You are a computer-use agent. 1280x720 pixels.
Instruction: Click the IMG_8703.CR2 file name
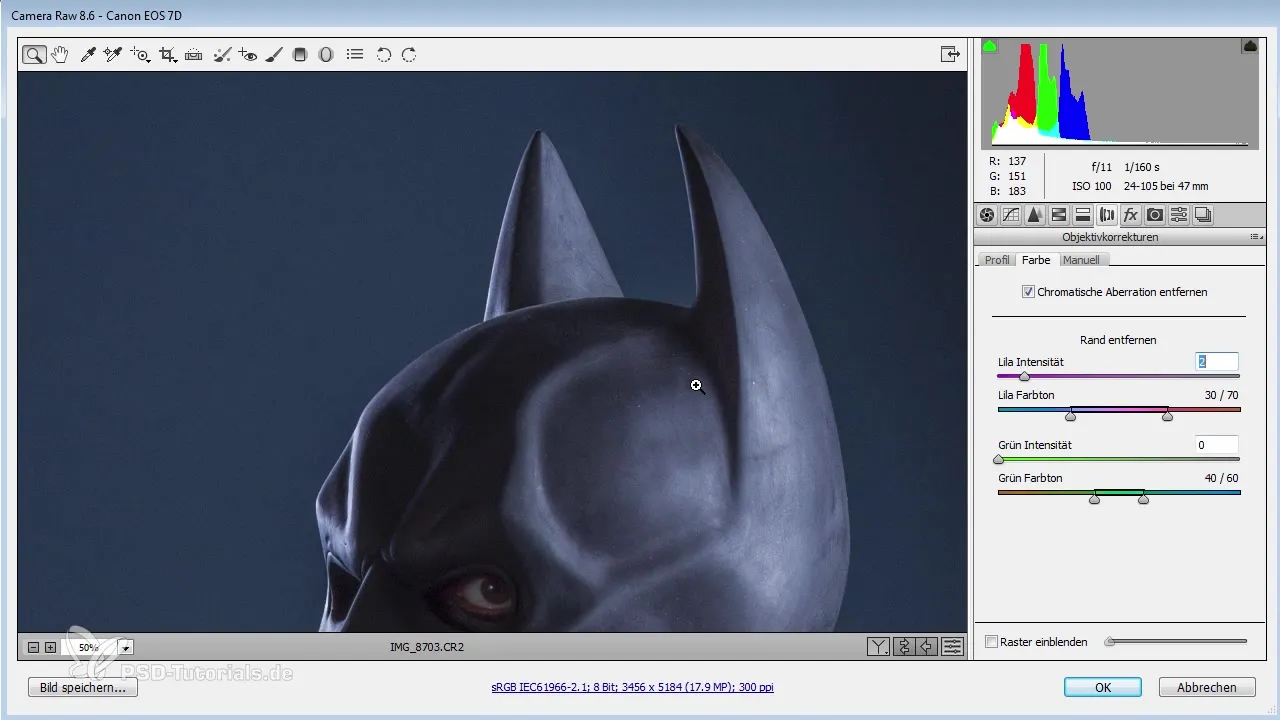point(427,647)
